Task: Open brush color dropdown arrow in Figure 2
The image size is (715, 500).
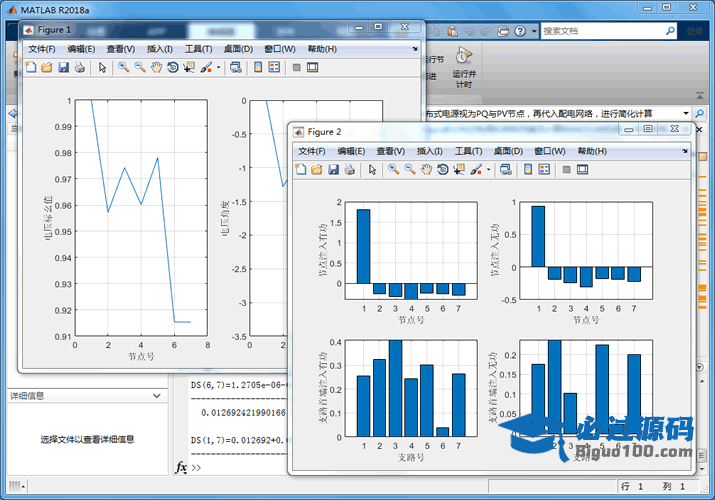Action: [488, 170]
